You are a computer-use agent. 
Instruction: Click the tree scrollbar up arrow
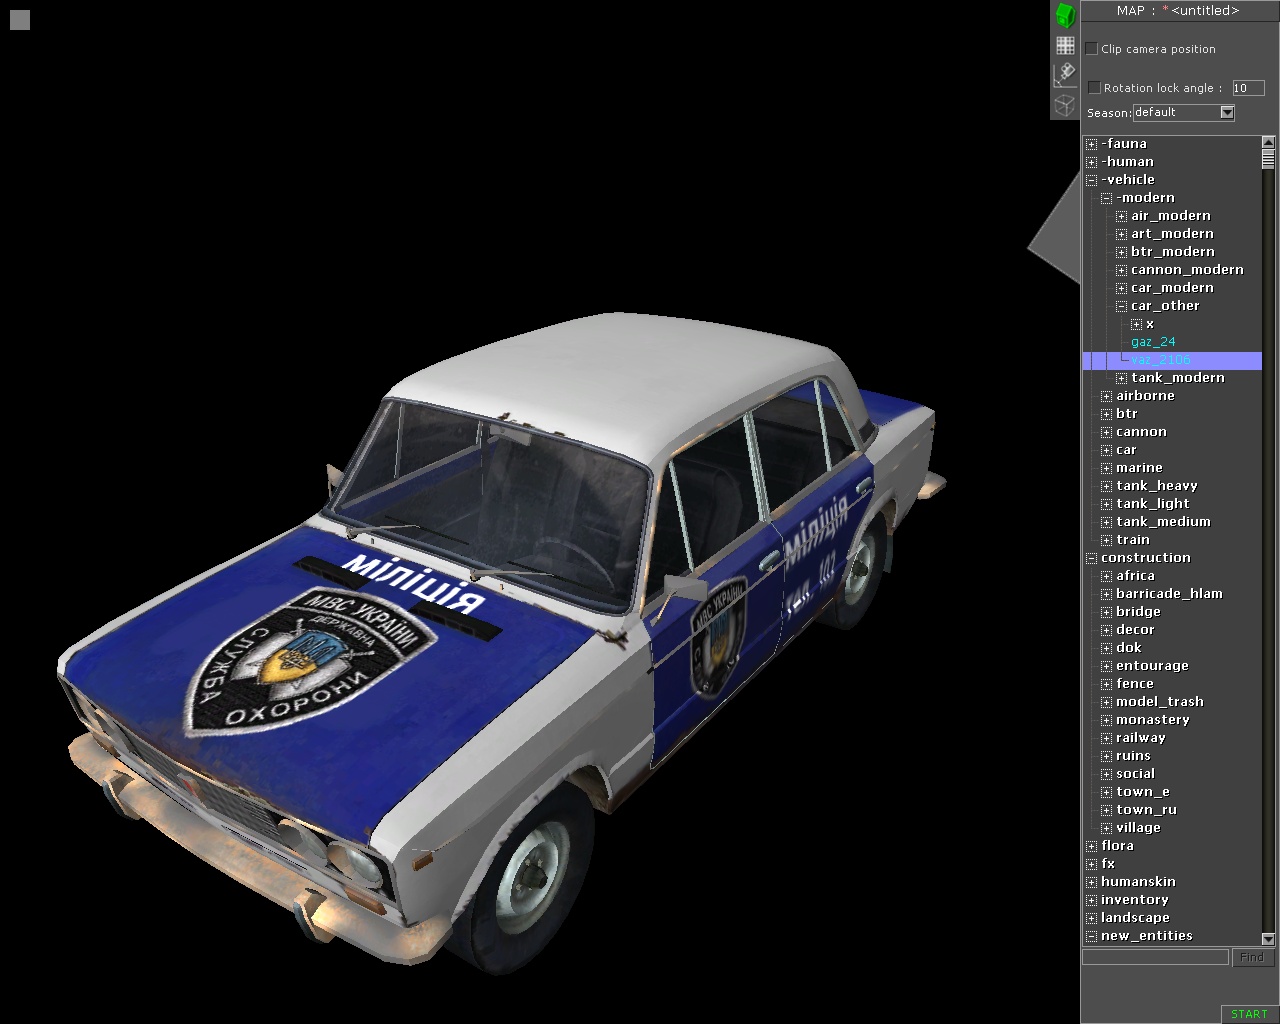point(1269,143)
